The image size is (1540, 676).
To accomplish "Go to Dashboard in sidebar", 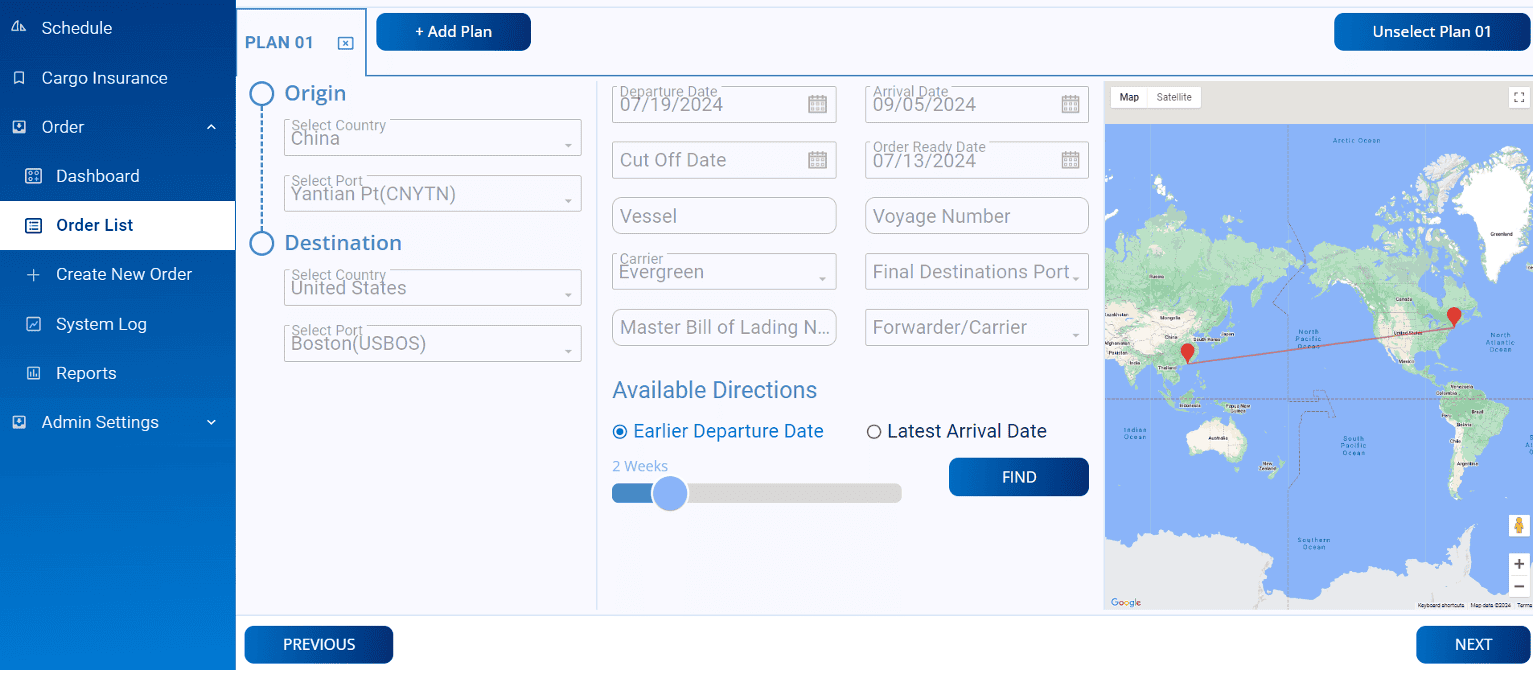I will click(x=117, y=176).
